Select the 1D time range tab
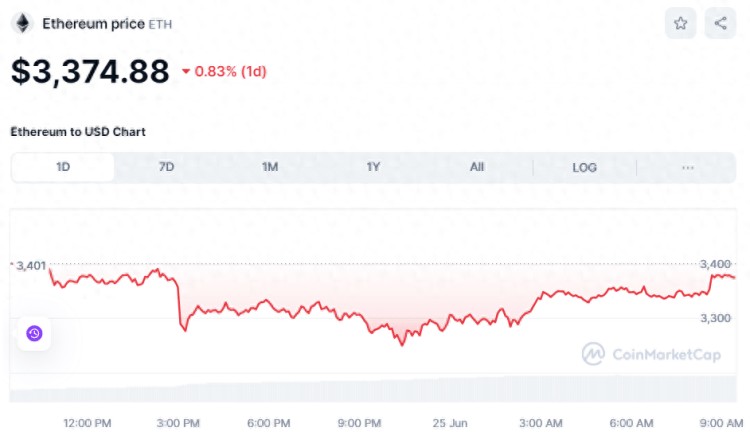 63,167
